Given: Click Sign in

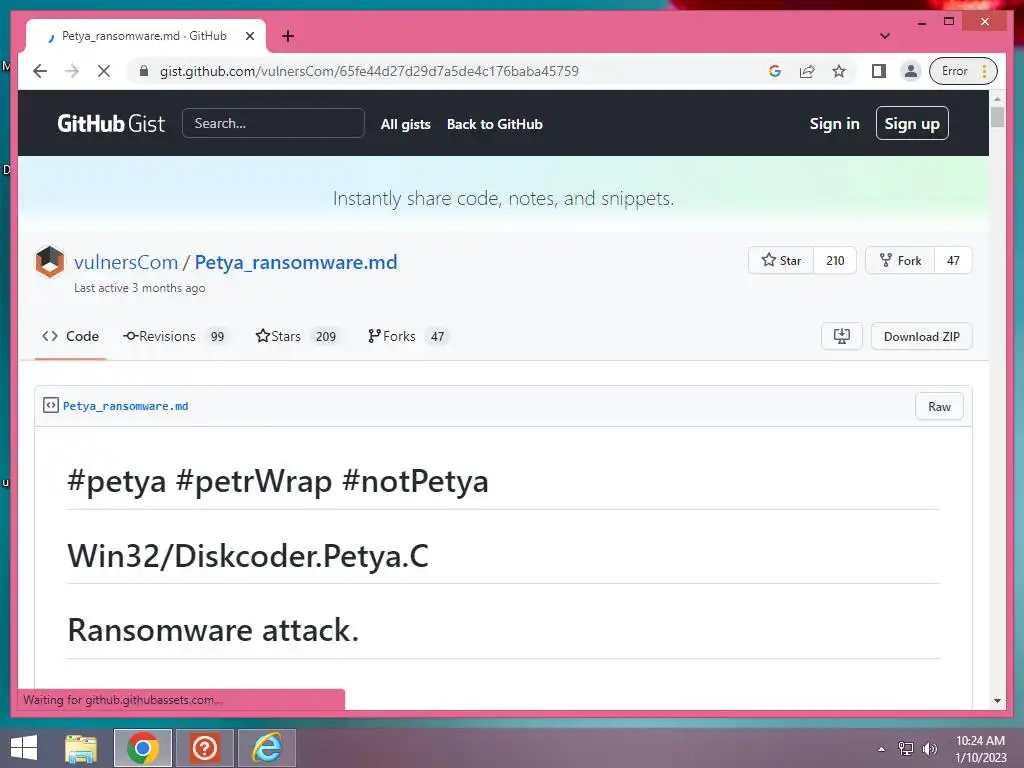Looking at the screenshot, I should (x=834, y=123).
